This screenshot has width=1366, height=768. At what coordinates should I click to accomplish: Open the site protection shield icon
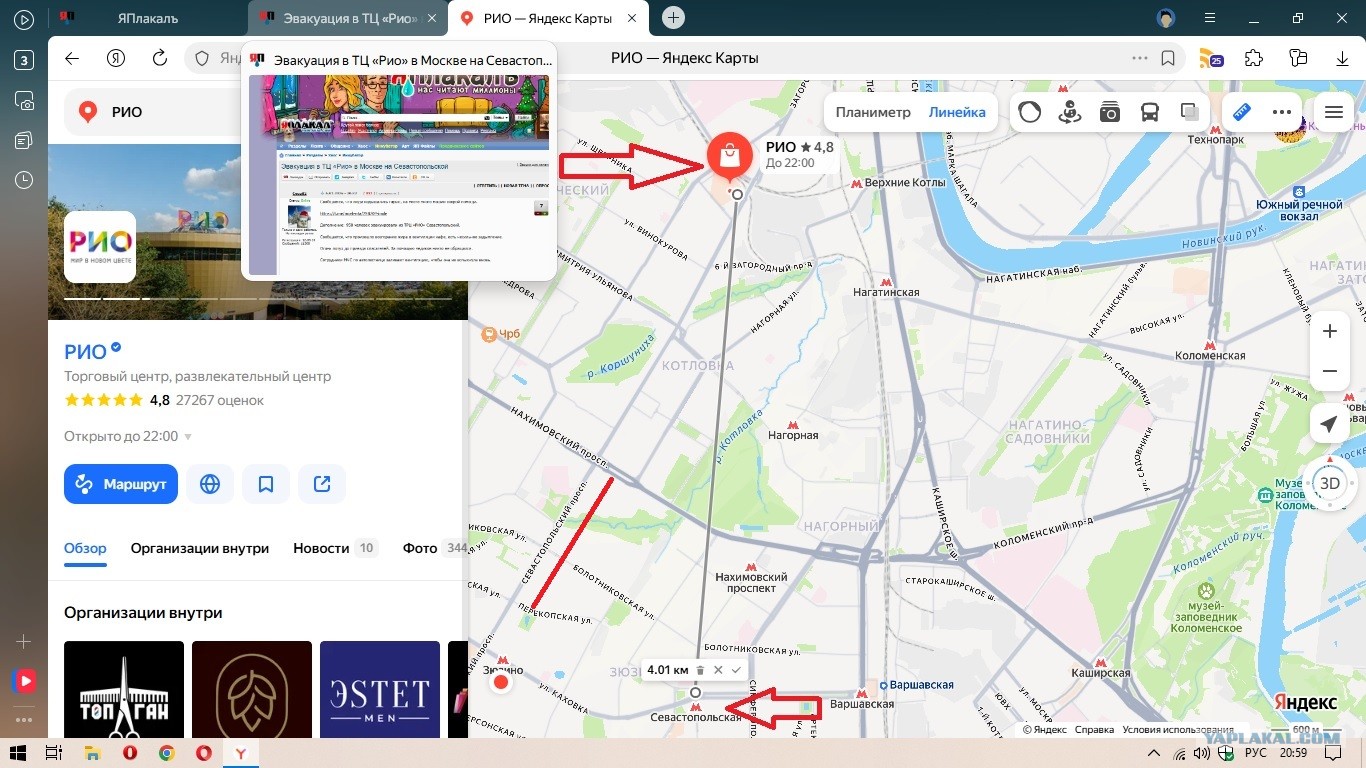(x=202, y=58)
